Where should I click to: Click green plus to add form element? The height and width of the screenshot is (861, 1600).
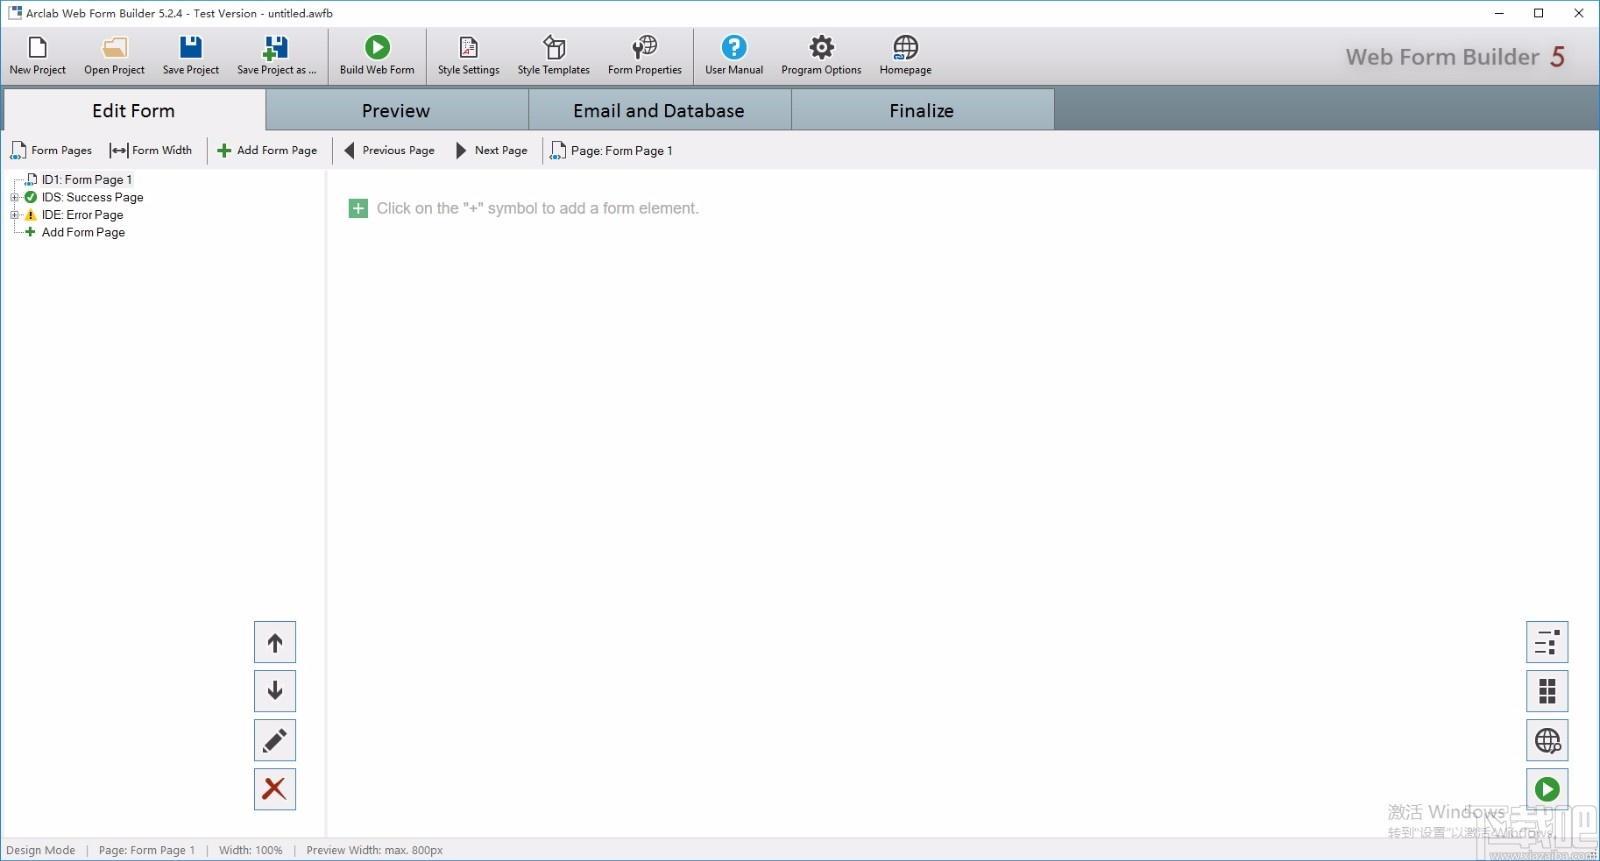coord(358,208)
